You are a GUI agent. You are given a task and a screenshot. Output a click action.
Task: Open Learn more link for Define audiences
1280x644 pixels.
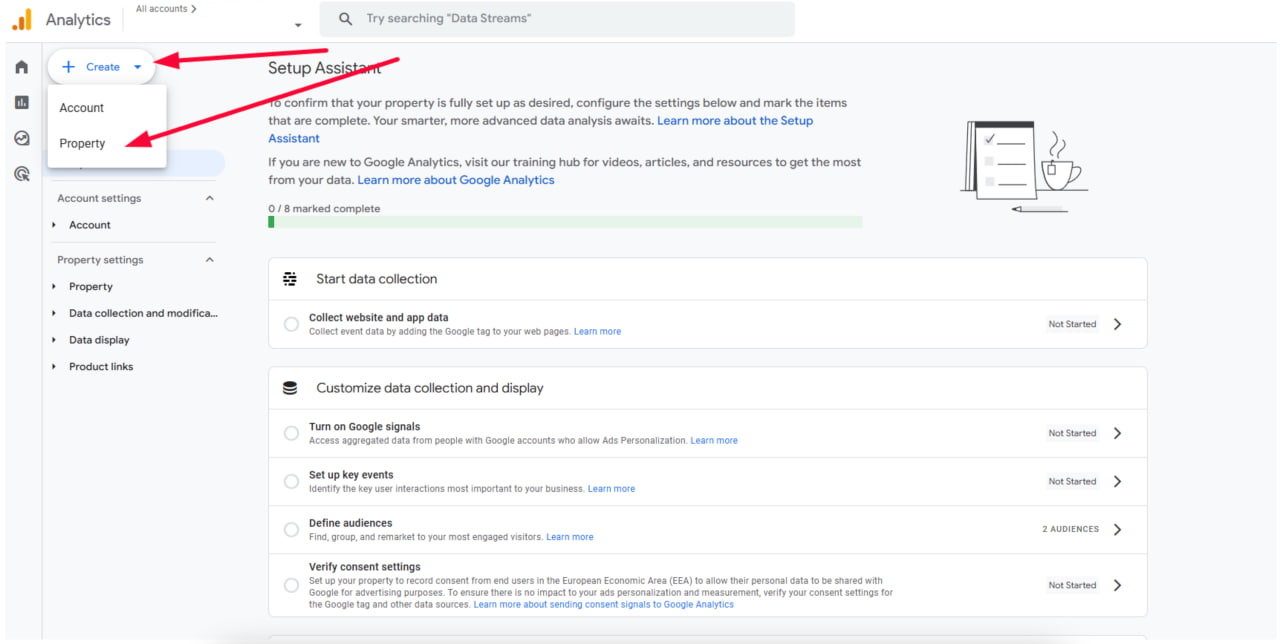(x=570, y=537)
